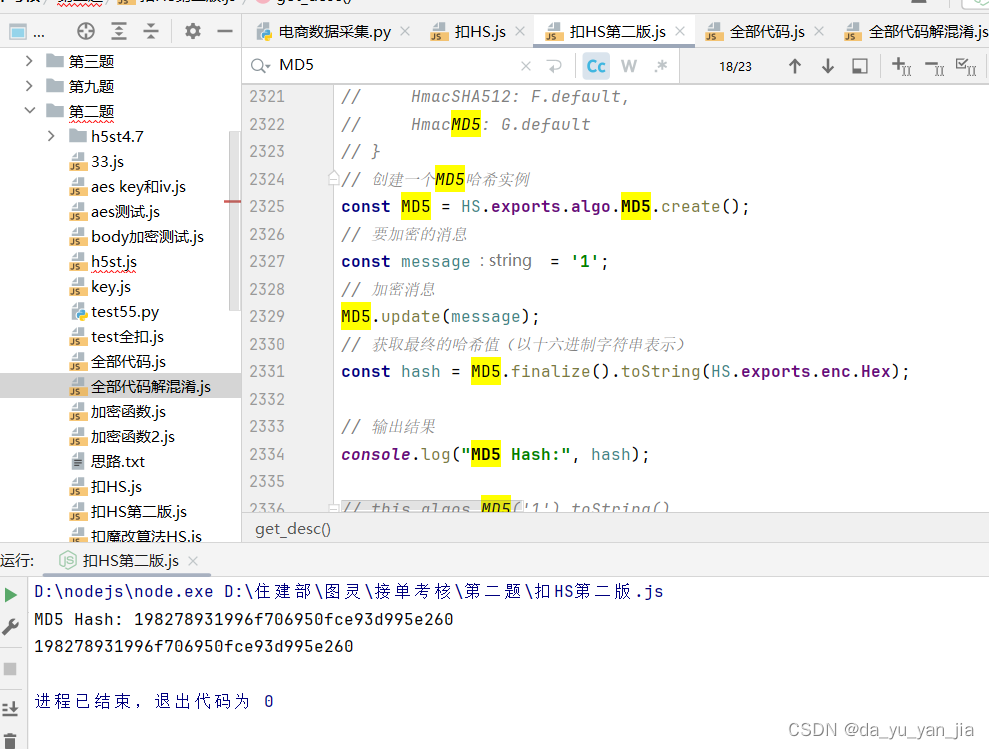Toggle match case in search bar
The height and width of the screenshot is (749, 989).
(x=596, y=65)
